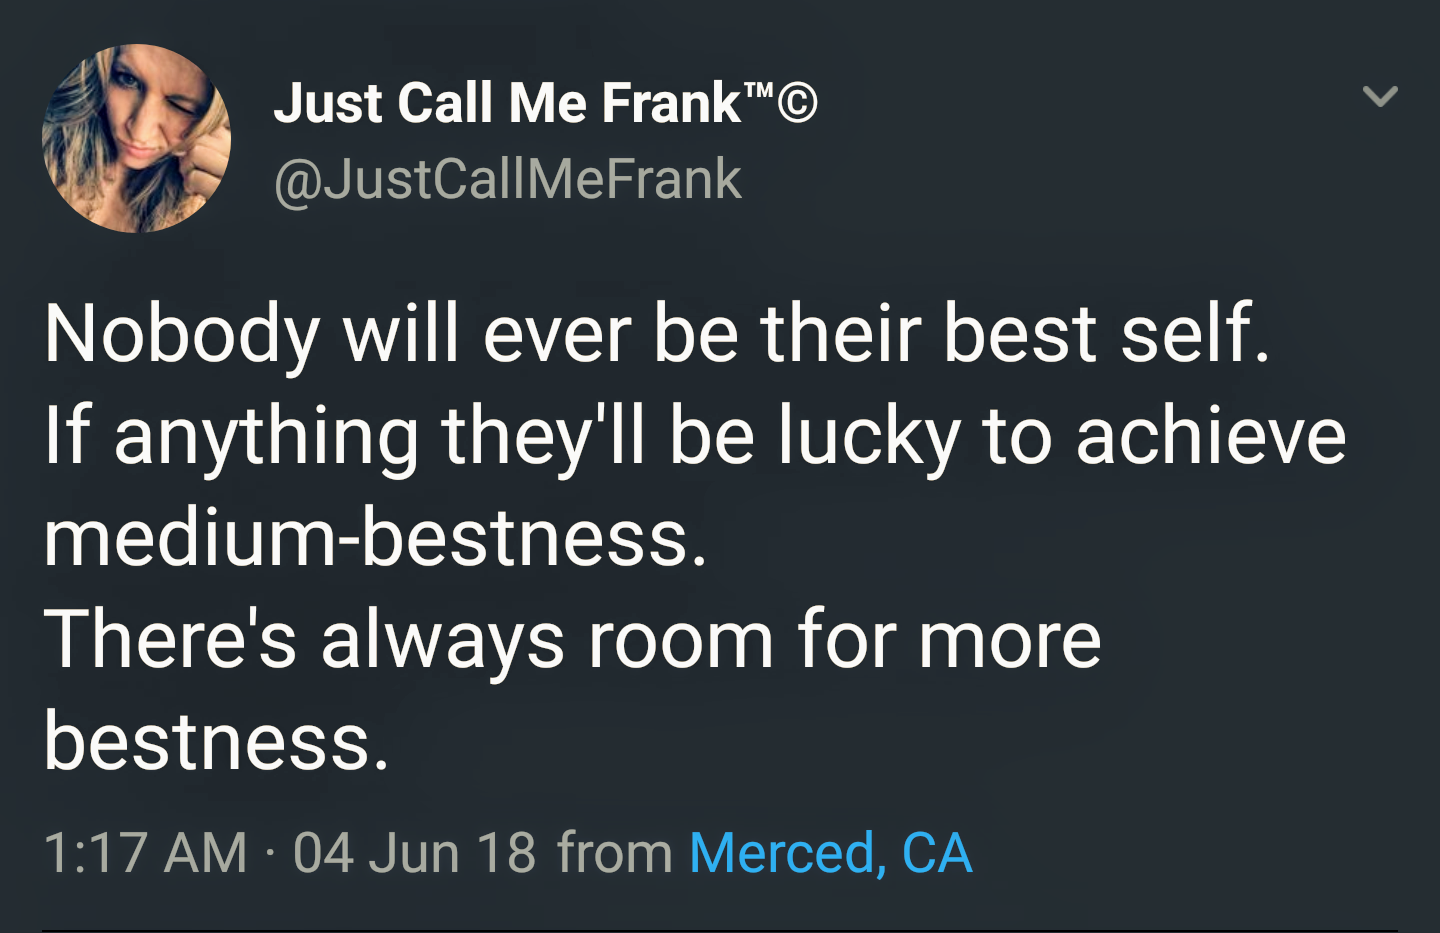
Task: Click the word "There's" in the tweet
Action: tap(170, 640)
